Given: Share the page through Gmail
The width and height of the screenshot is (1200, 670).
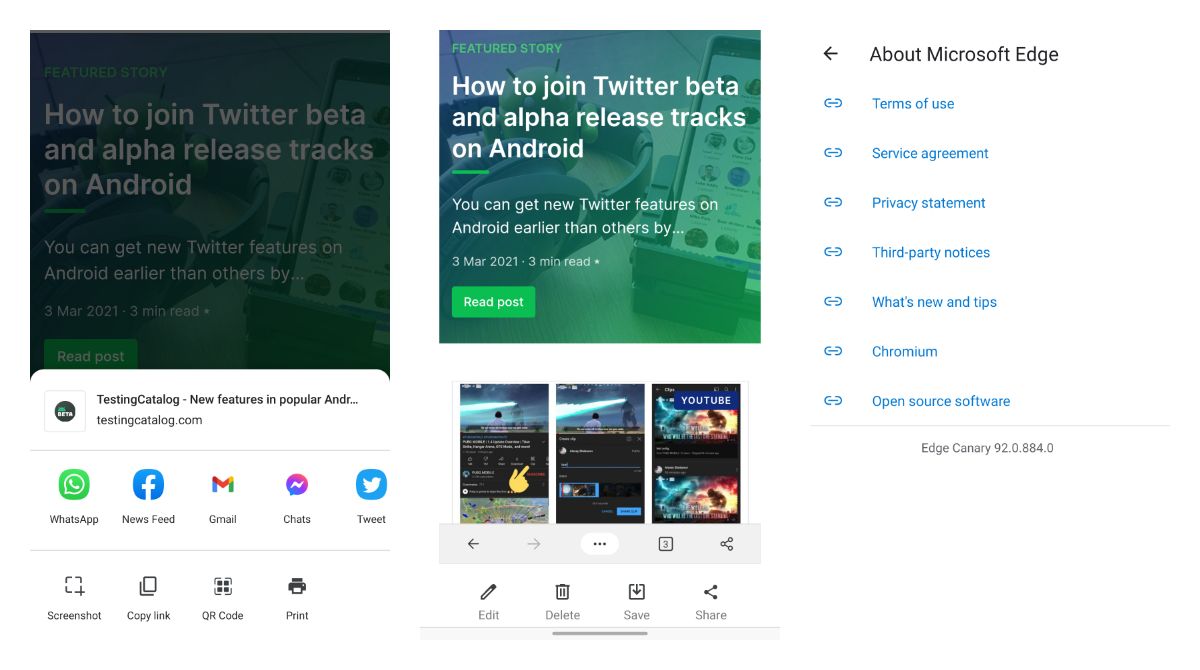Looking at the screenshot, I should click(223, 485).
